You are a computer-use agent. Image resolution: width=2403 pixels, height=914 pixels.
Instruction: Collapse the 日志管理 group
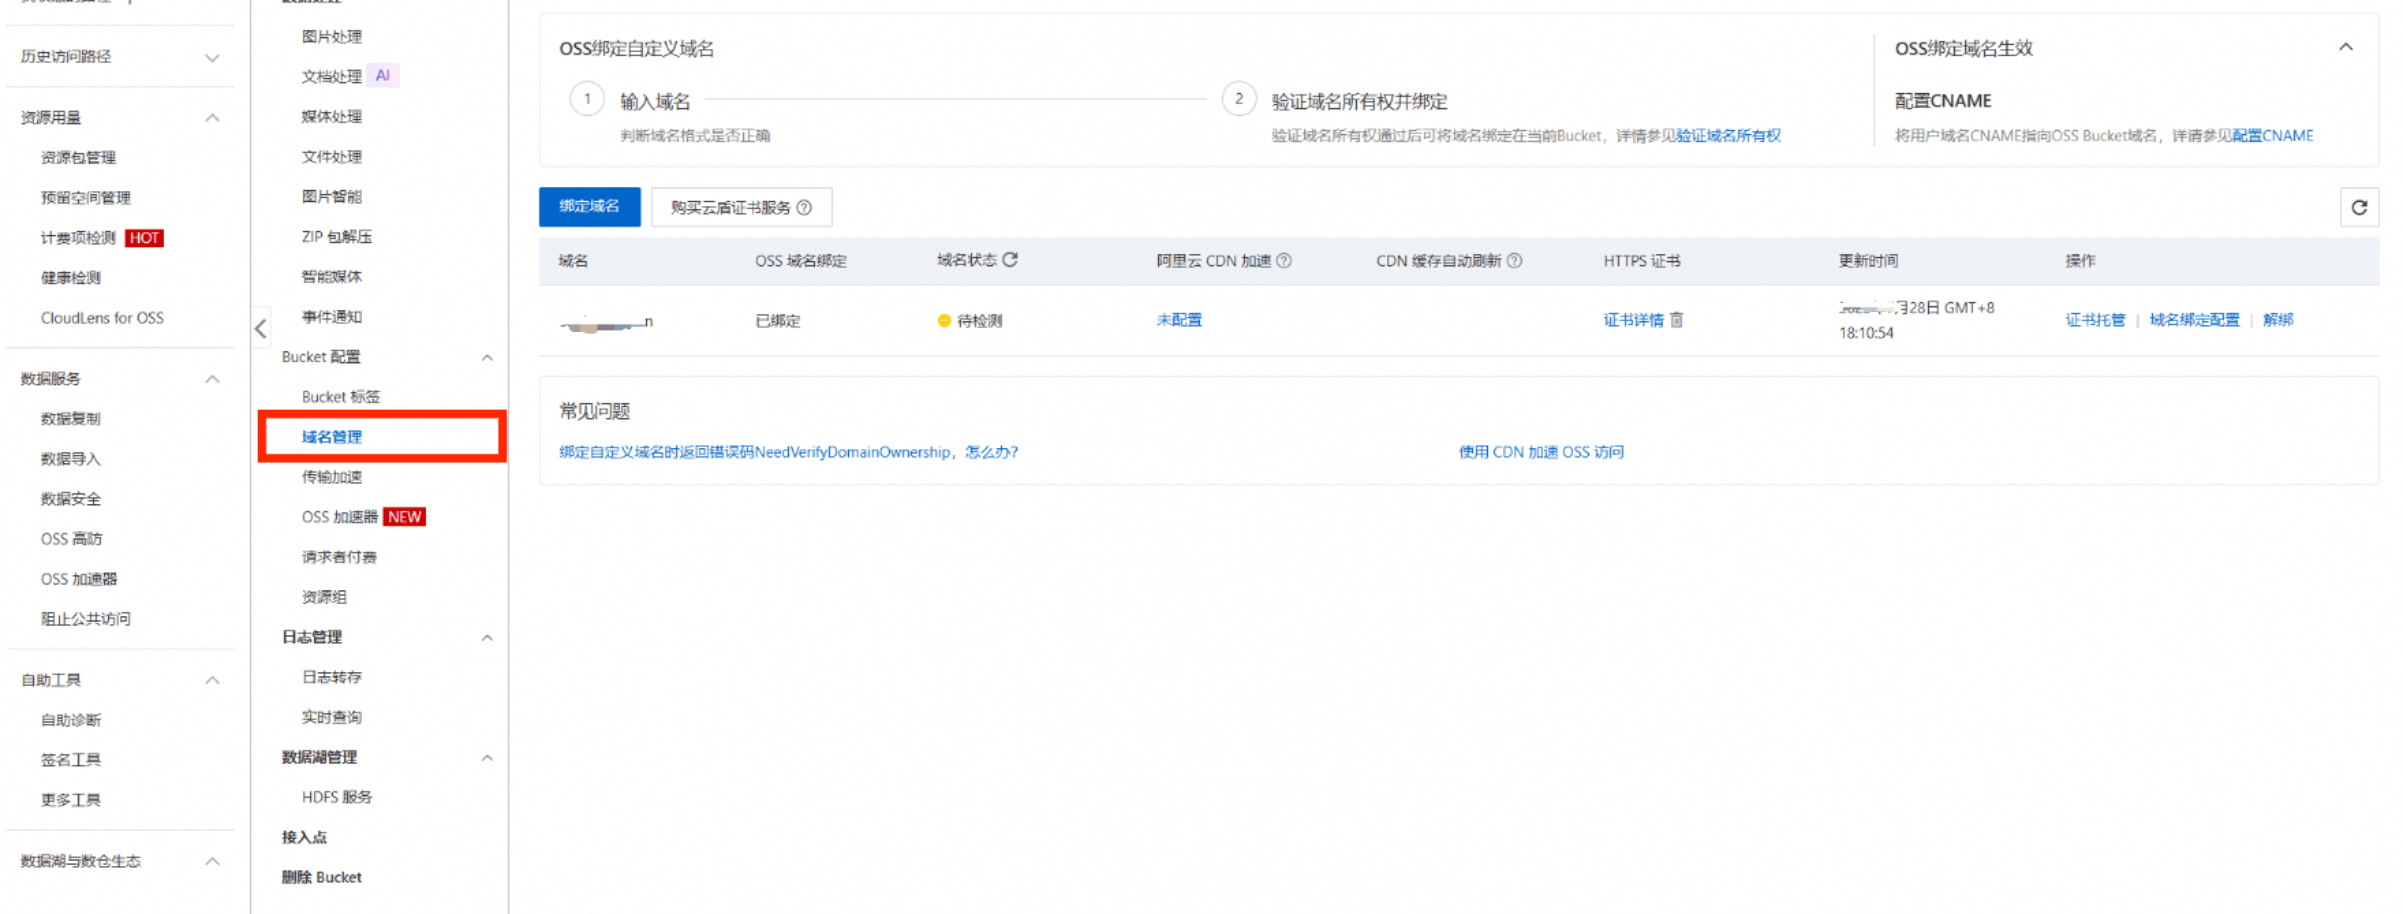tap(487, 638)
